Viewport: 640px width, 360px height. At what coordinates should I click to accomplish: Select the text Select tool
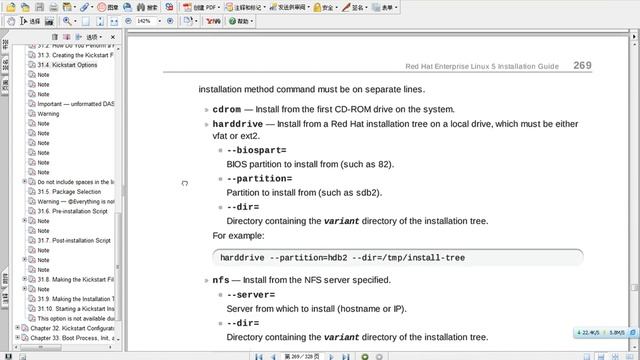click(30, 21)
